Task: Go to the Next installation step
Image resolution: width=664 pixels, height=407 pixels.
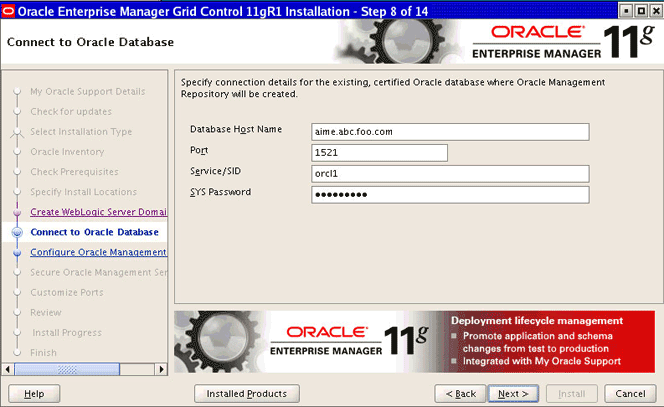Action: [x=513, y=394]
